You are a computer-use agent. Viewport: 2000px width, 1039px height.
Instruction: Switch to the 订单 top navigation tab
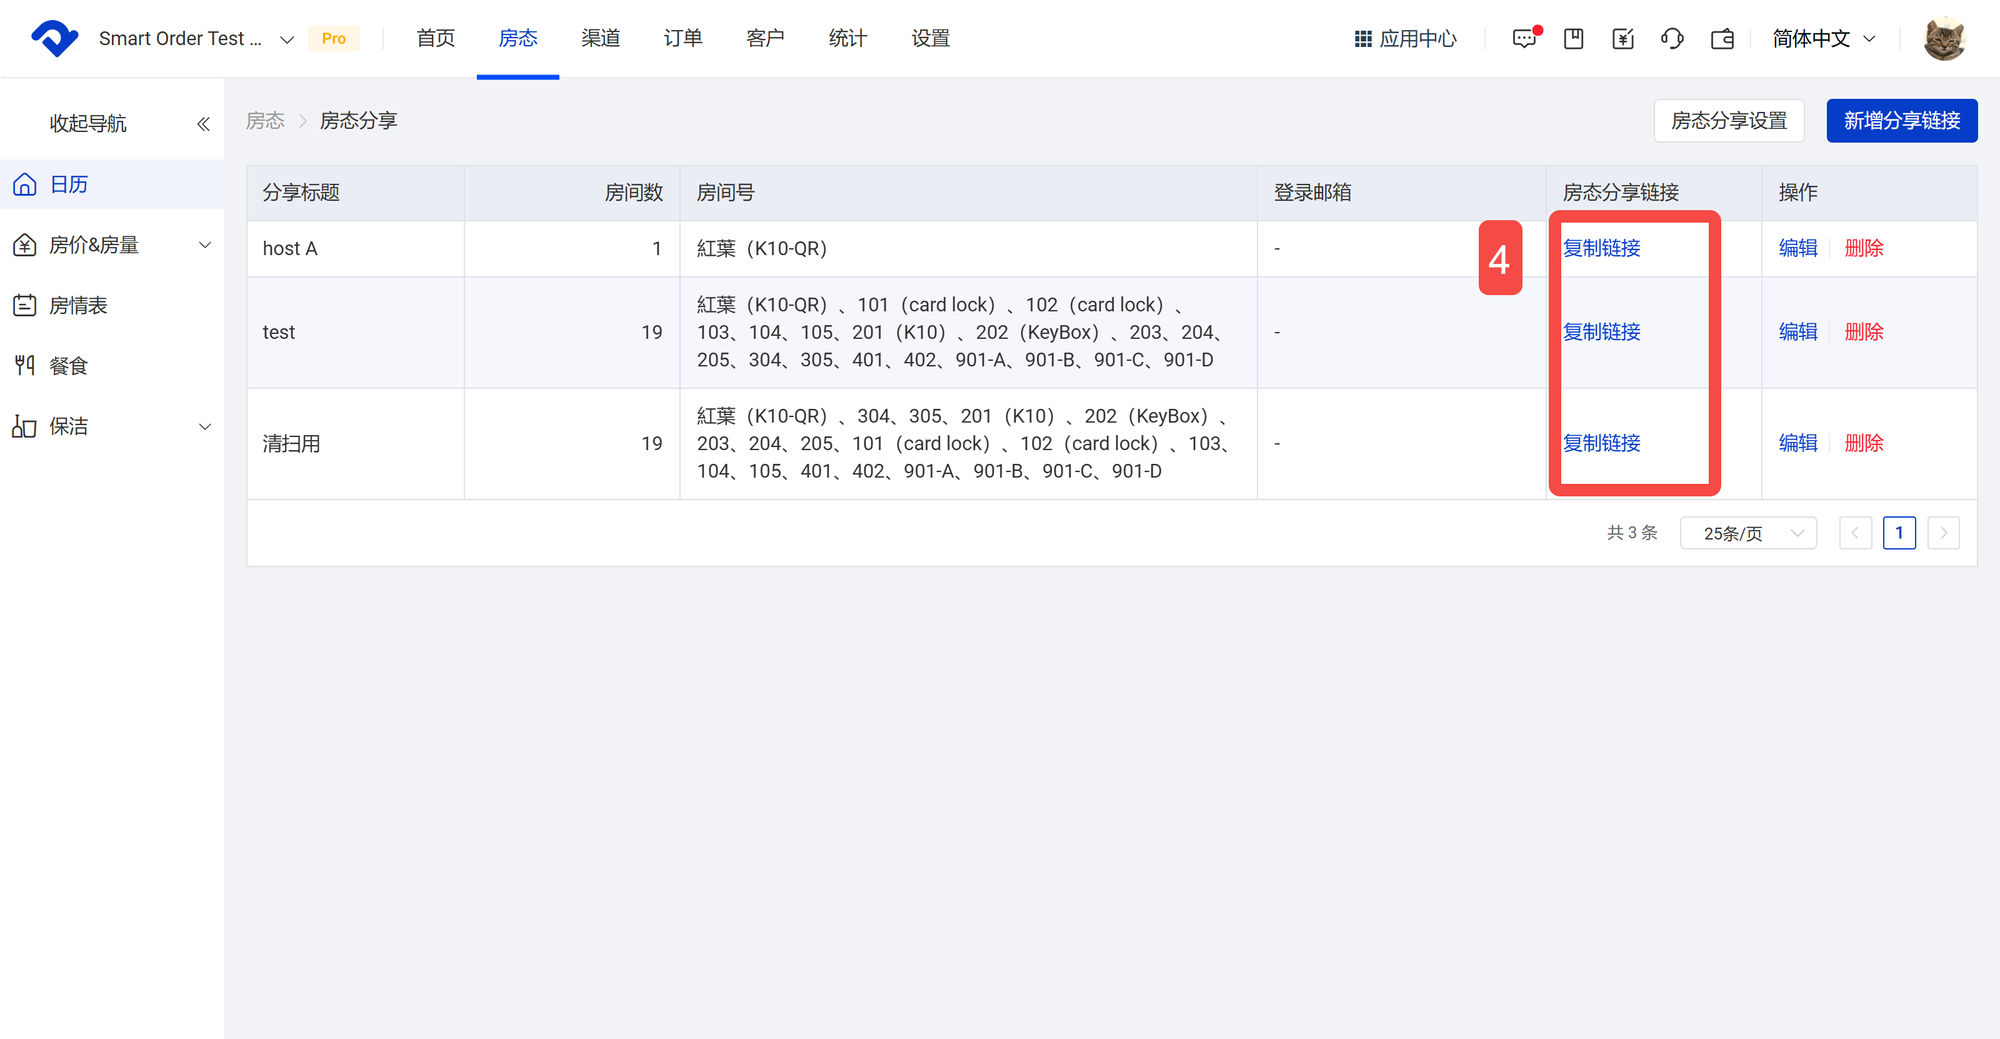coord(683,39)
